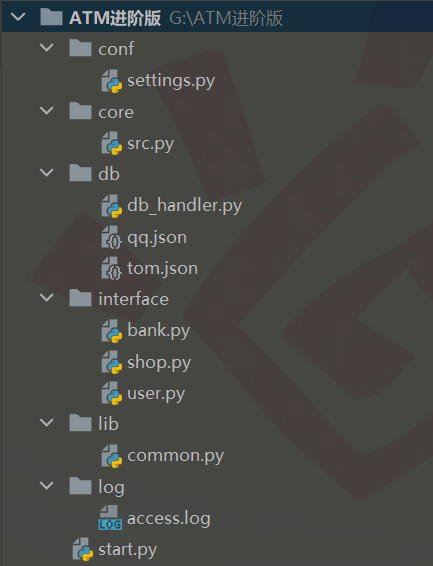Screen dimensions: 433x566
Task: Open bank.py in the interface folder
Action: [x=158, y=331]
